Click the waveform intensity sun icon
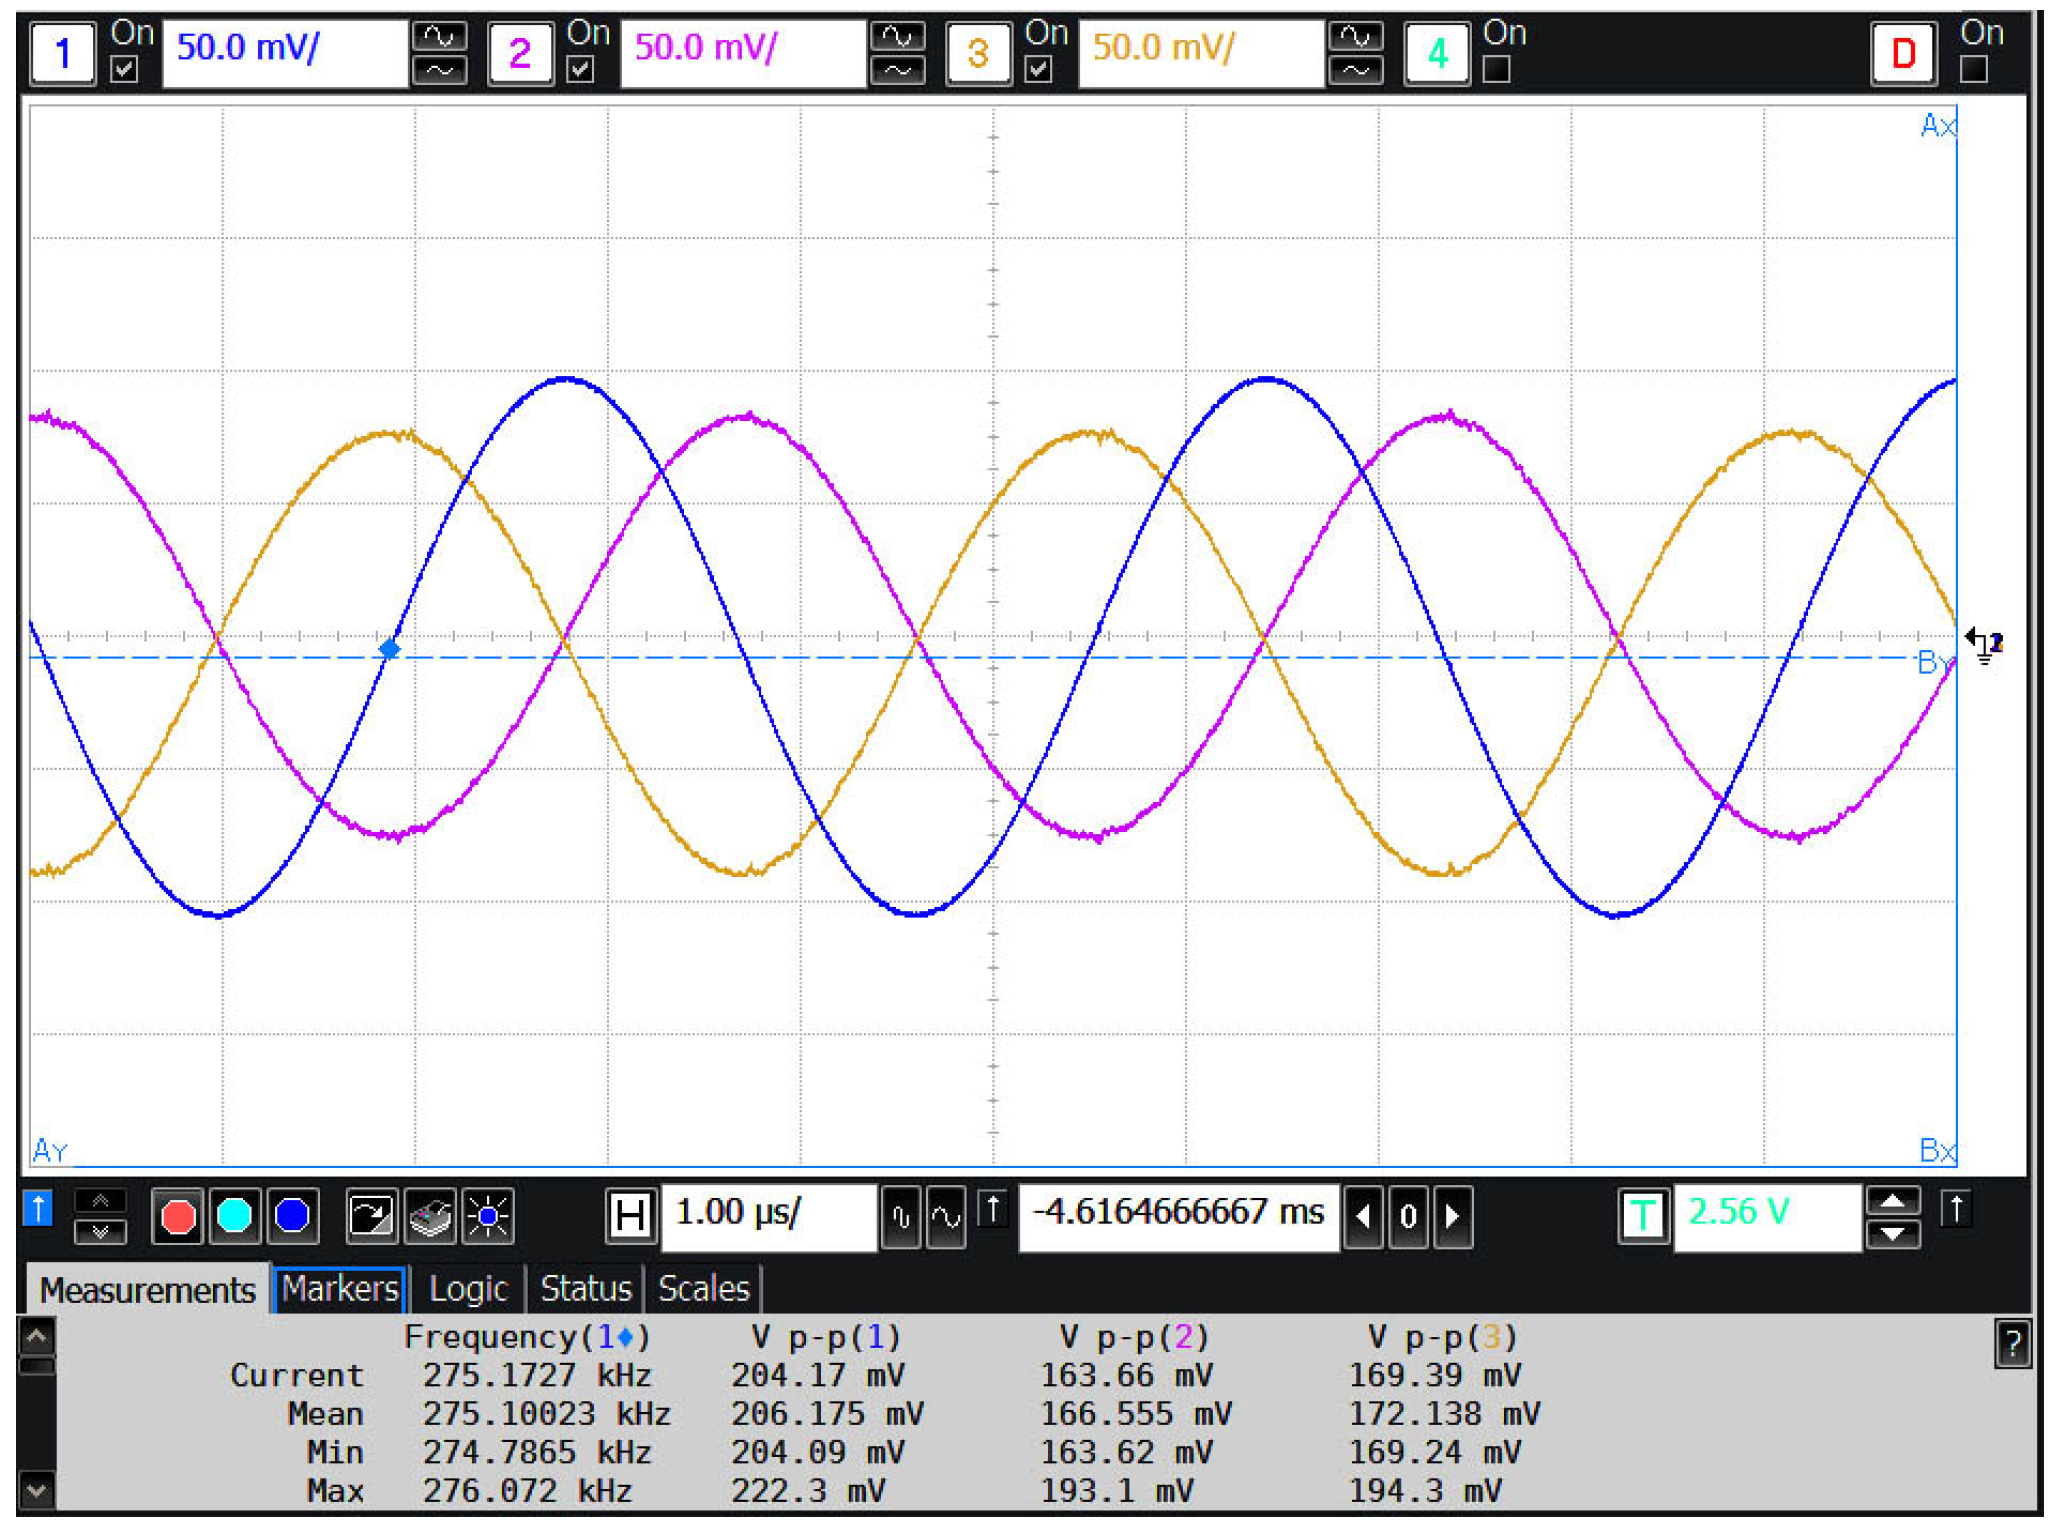Viewport: 2057px width, 1530px height. (488, 1217)
